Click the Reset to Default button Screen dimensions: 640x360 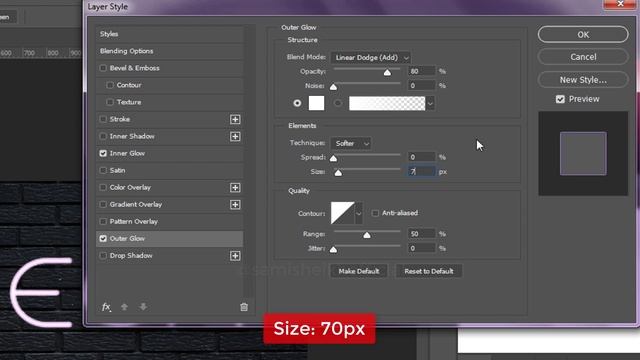pyautogui.click(x=429, y=271)
